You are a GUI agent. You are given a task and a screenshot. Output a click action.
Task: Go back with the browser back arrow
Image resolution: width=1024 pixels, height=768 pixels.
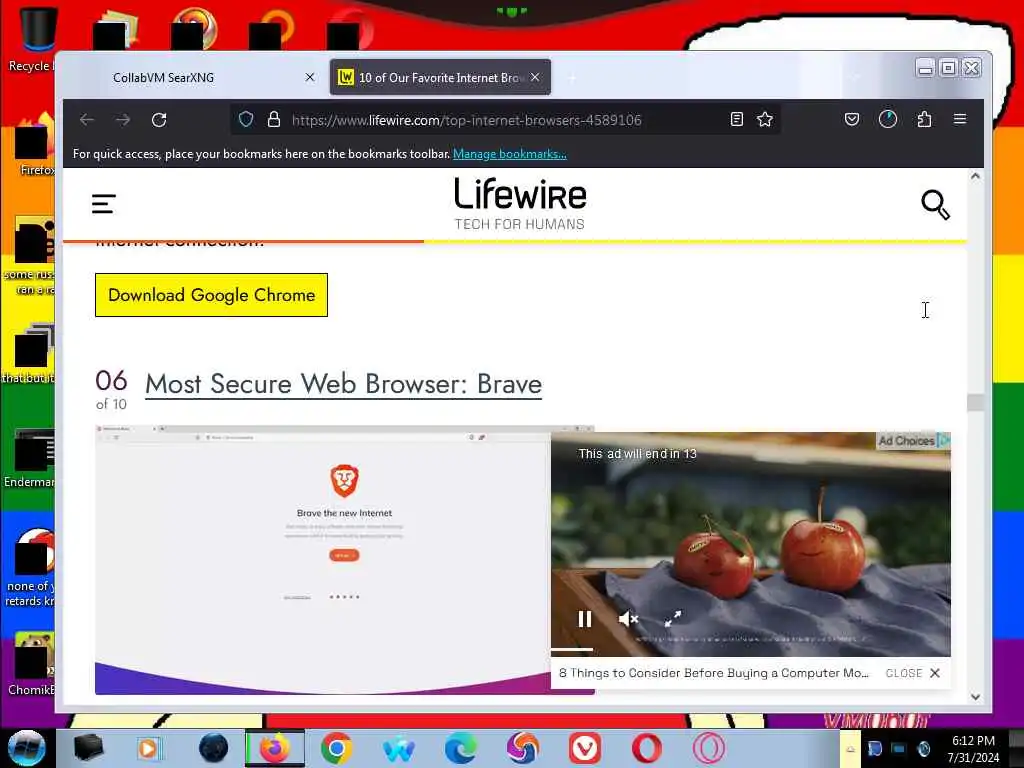point(87,120)
